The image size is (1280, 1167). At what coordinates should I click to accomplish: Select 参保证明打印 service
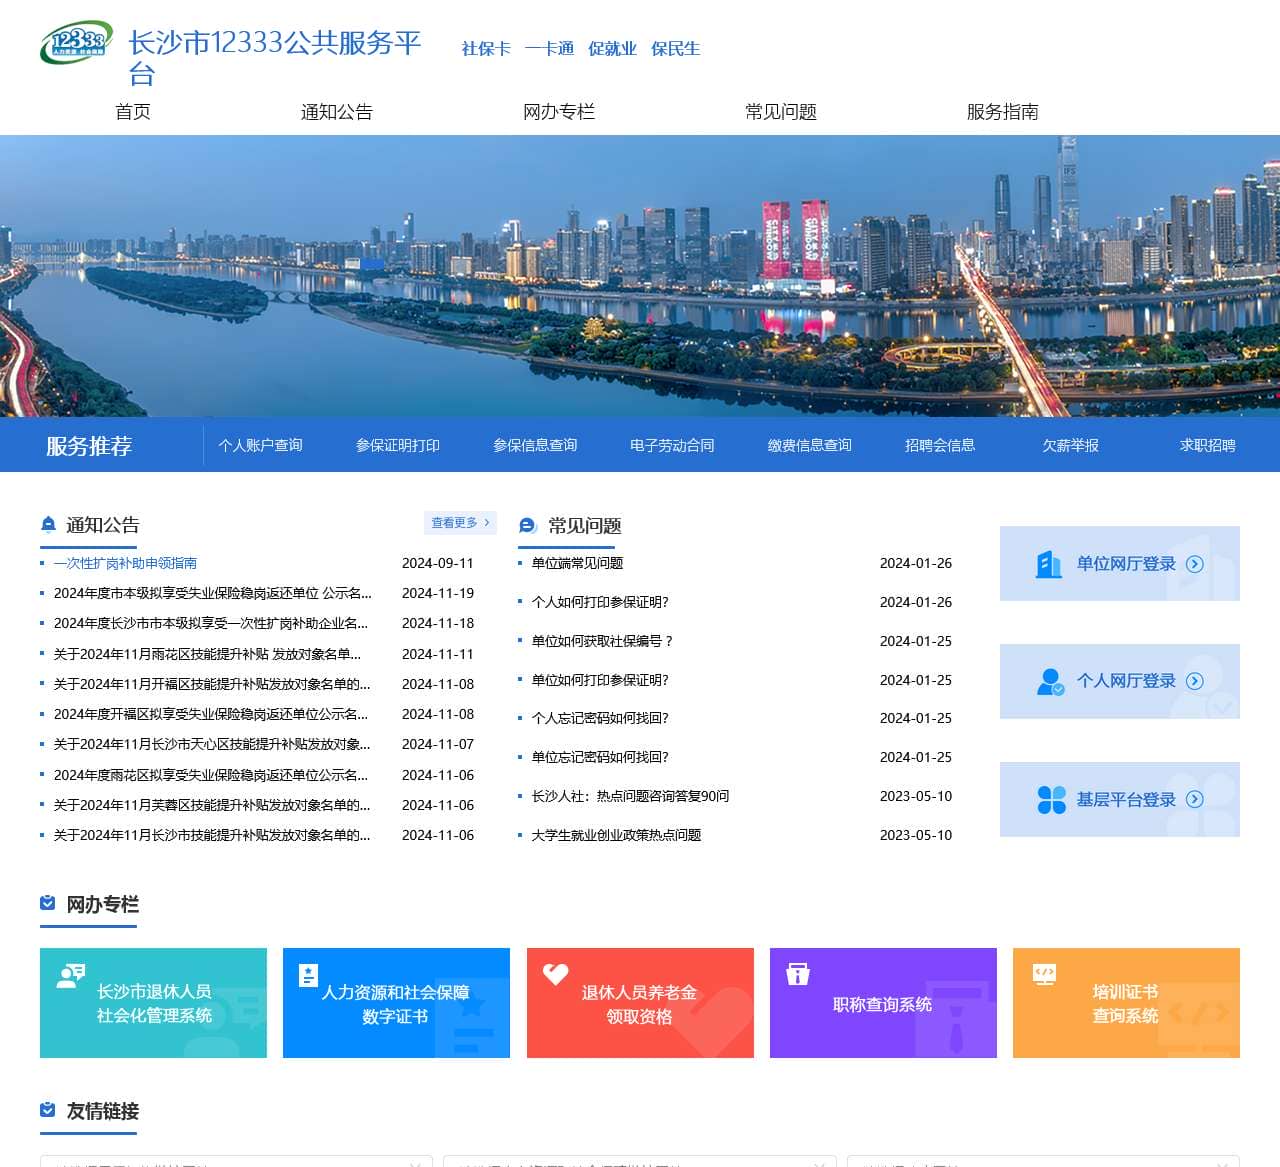tap(398, 445)
